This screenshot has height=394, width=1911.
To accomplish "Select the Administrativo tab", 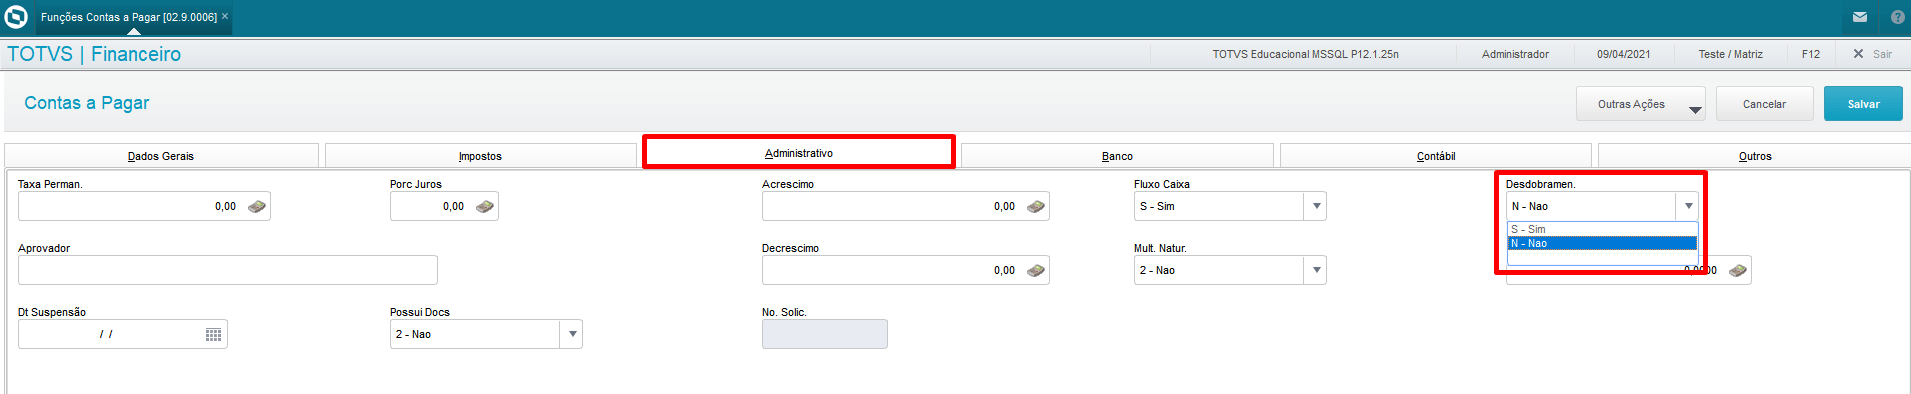I will (x=799, y=153).
